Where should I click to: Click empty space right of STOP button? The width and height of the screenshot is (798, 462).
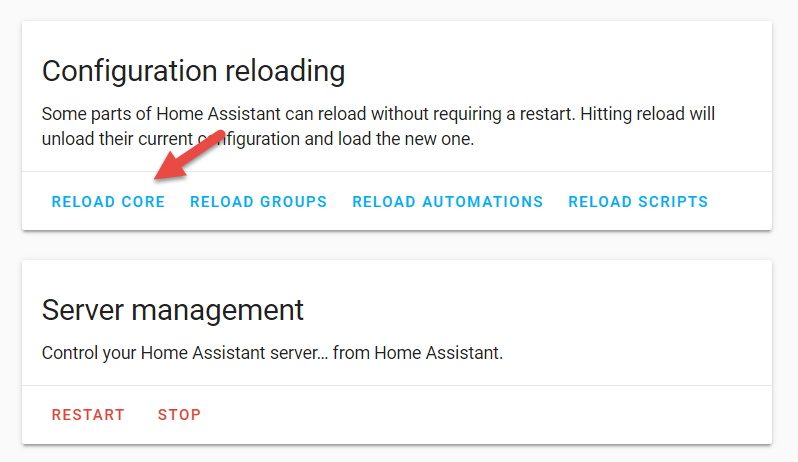click(x=480, y=415)
